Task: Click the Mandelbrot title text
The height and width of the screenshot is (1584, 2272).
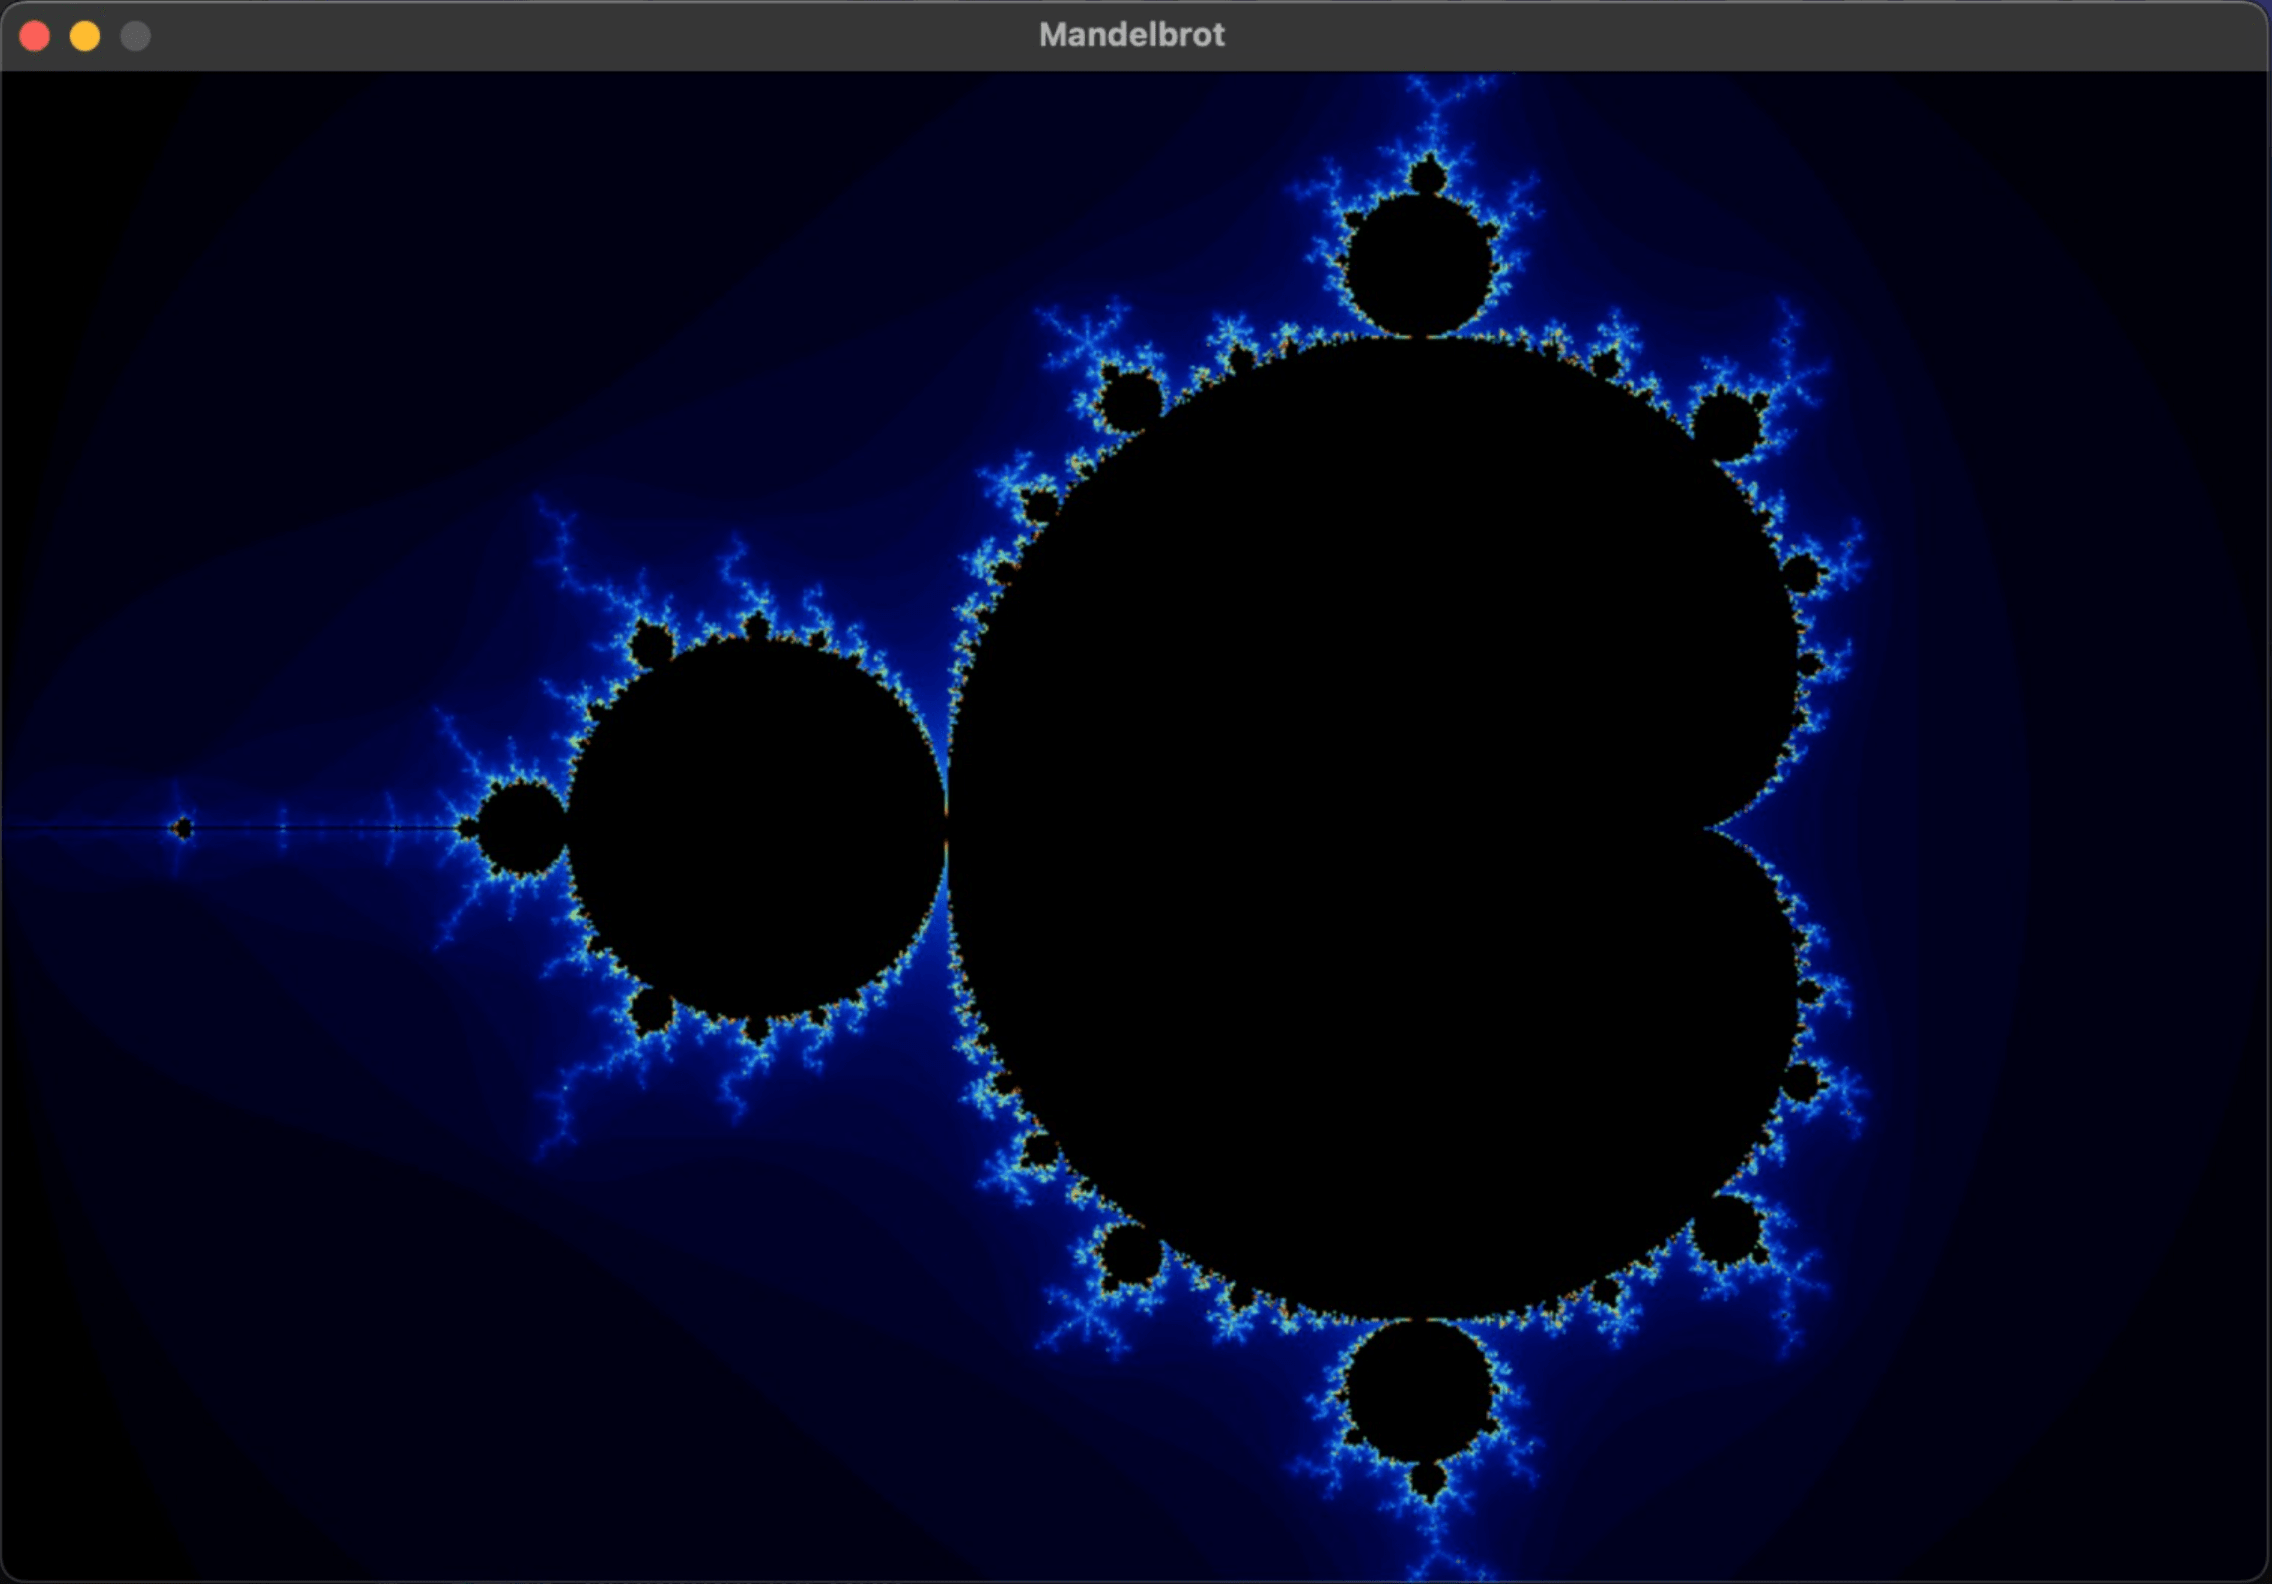Action: 1131,35
